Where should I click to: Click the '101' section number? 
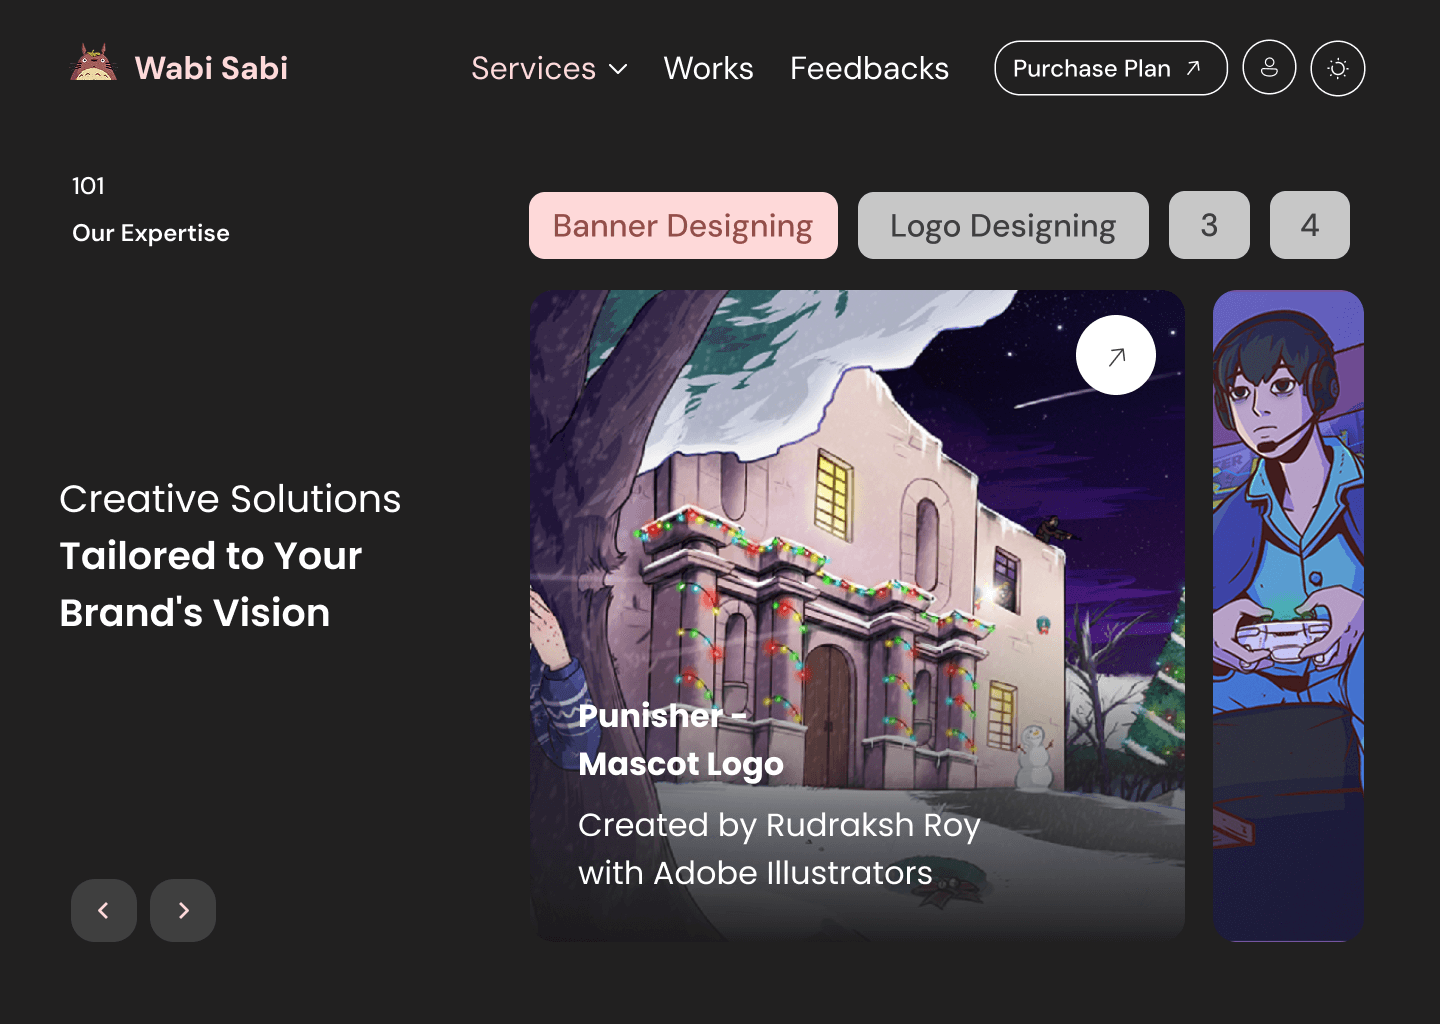coord(88,186)
